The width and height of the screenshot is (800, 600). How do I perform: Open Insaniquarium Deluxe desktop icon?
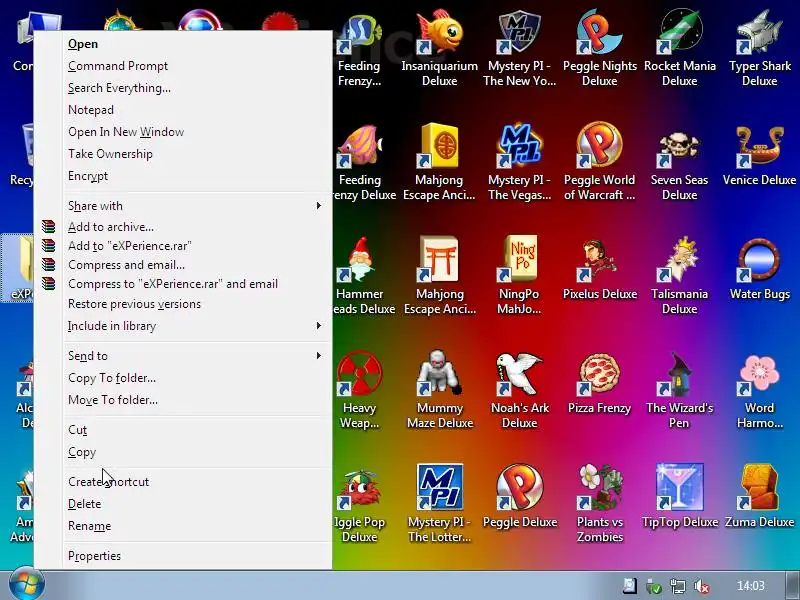click(x=439, y=33)
